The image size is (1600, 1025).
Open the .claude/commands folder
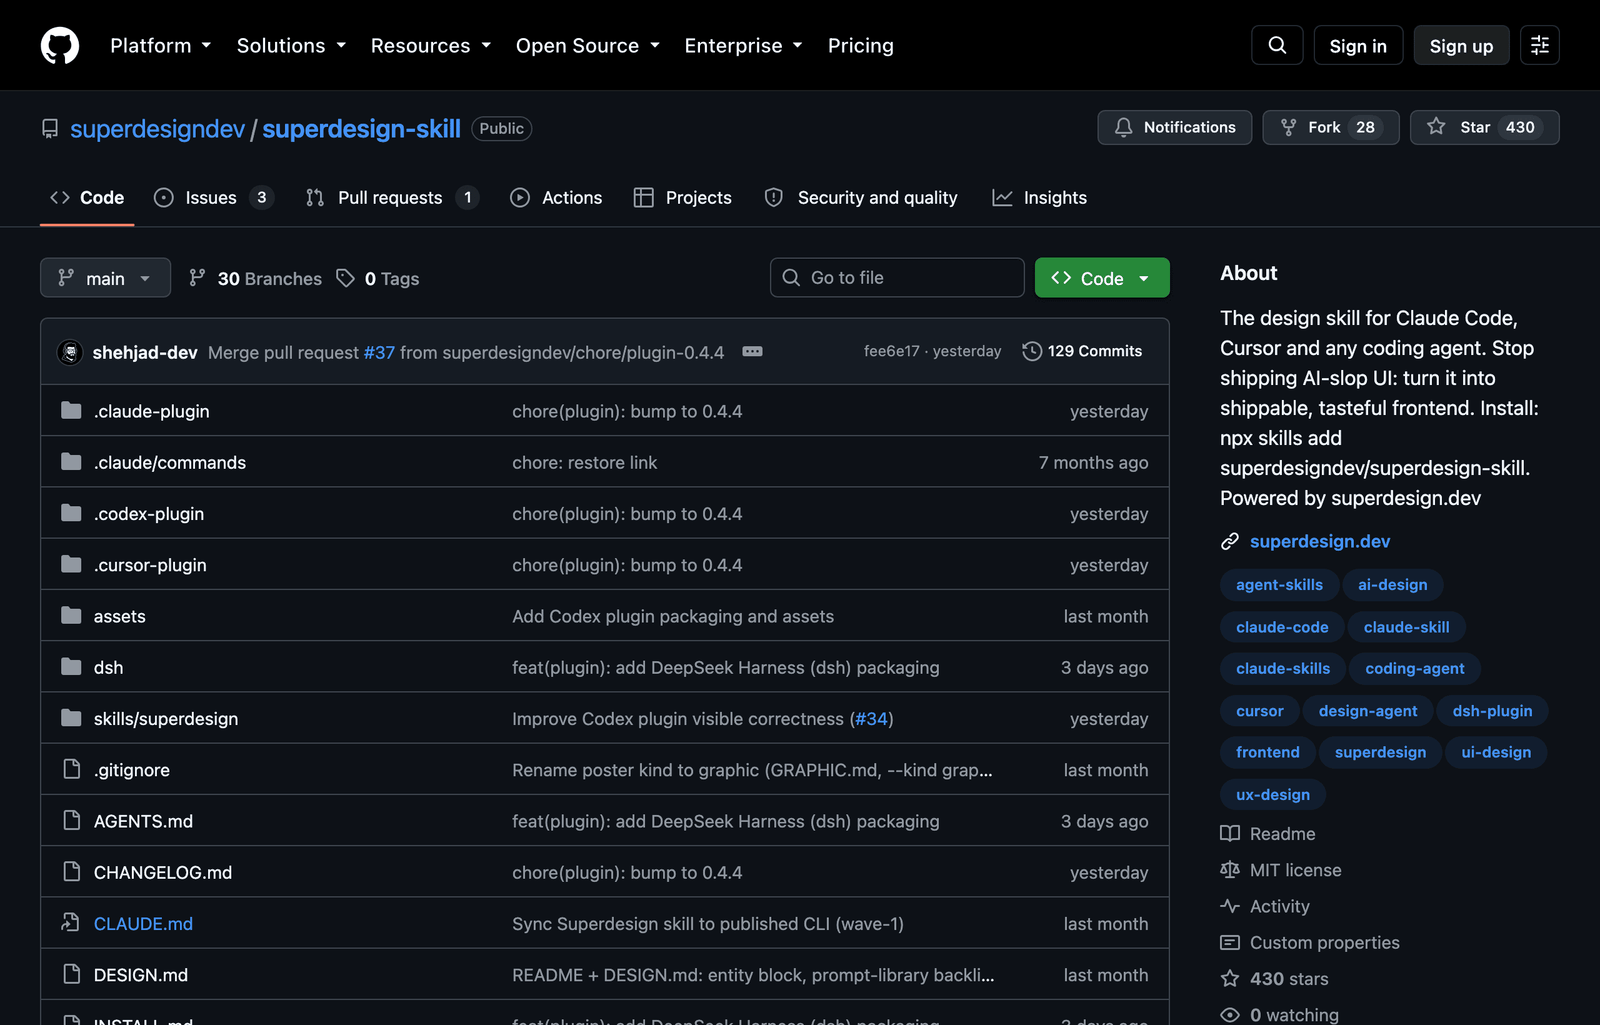(170, 463)
